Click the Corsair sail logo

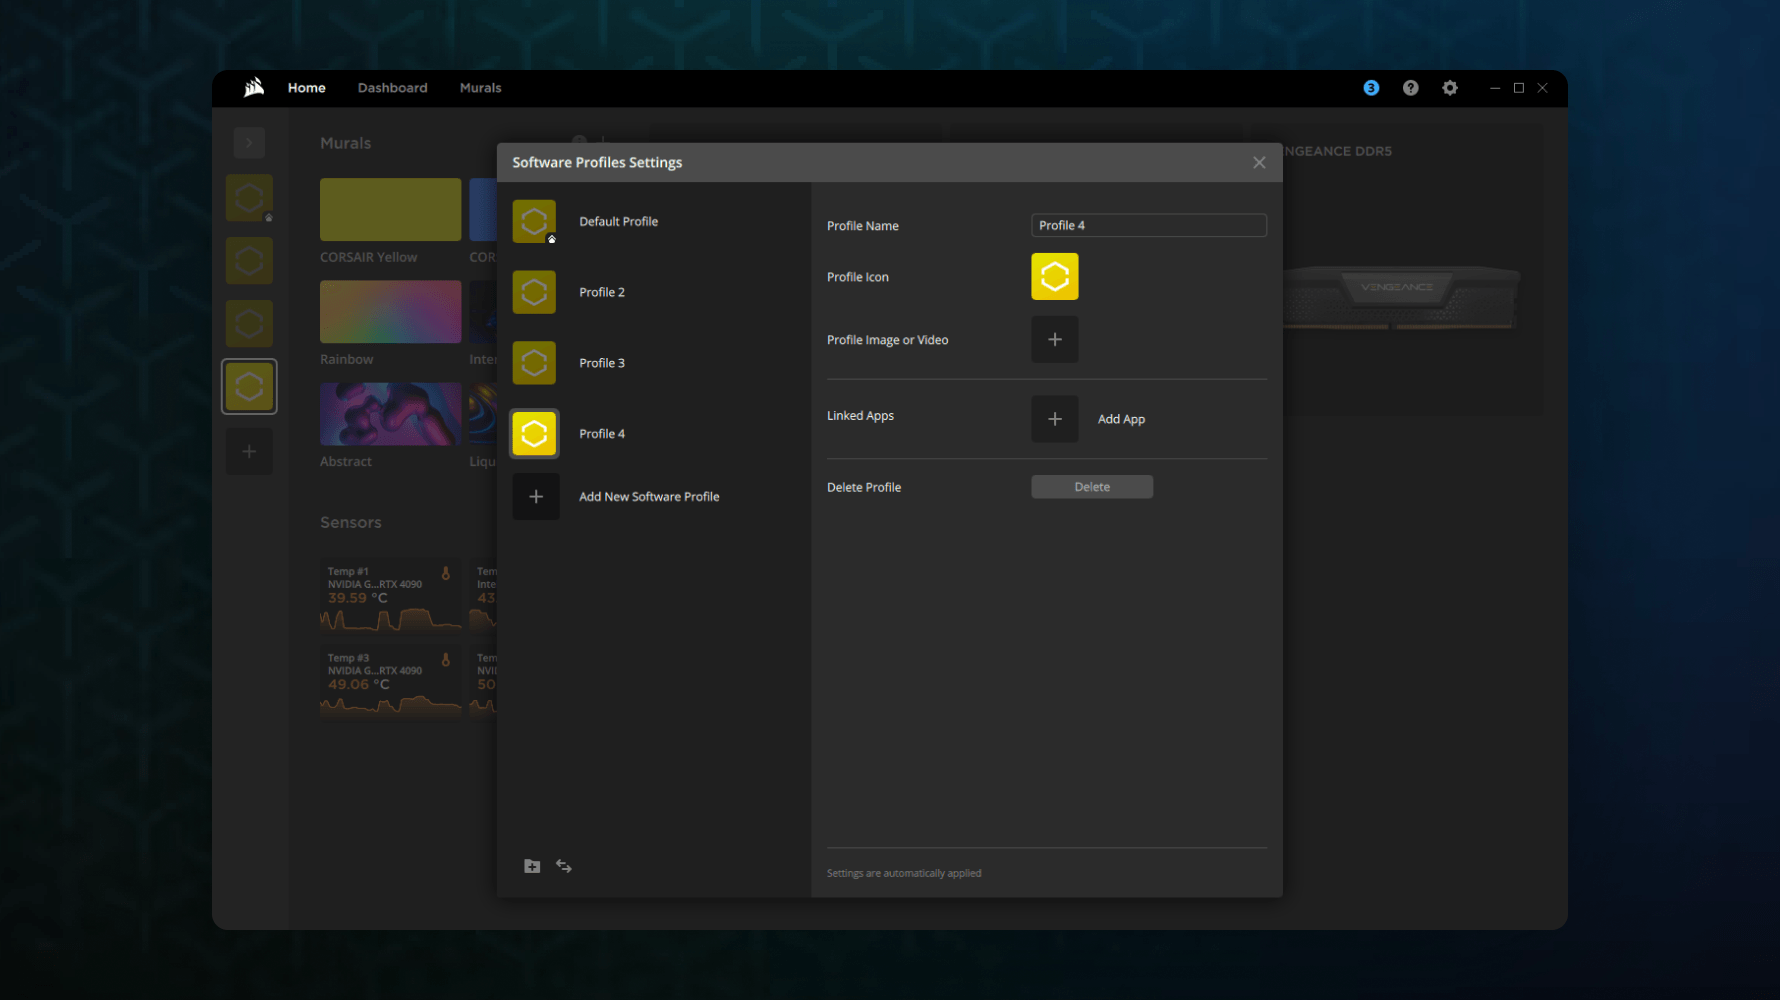[254, 87]
